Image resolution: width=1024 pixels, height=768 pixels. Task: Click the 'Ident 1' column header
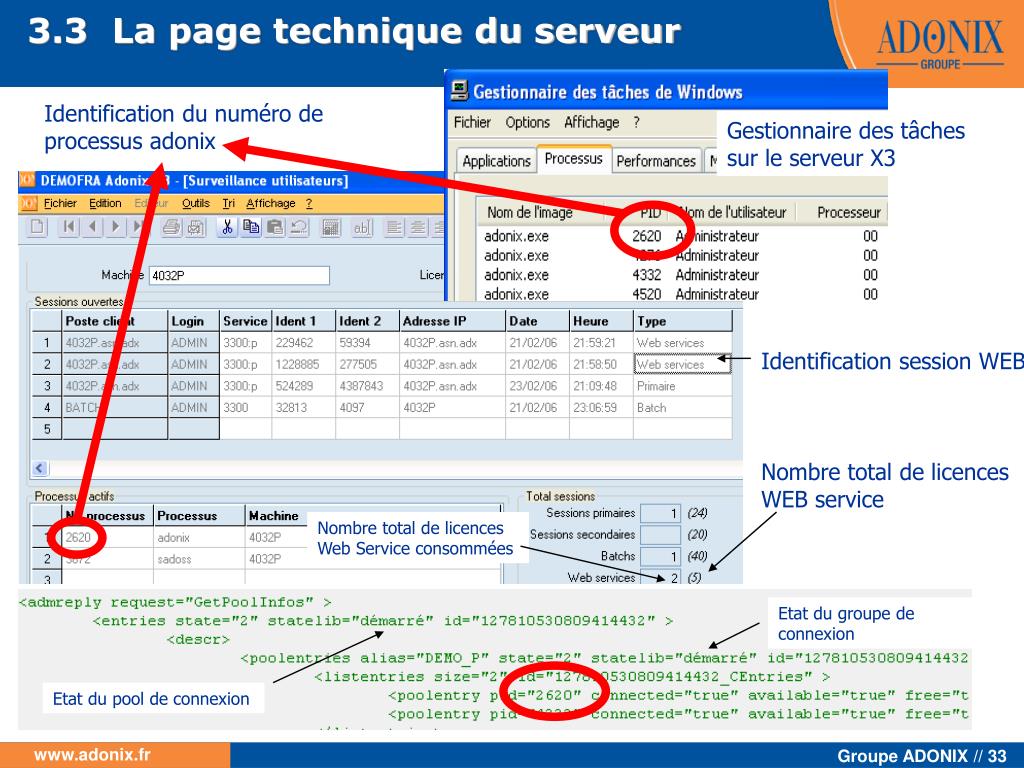tap(304, 321)
